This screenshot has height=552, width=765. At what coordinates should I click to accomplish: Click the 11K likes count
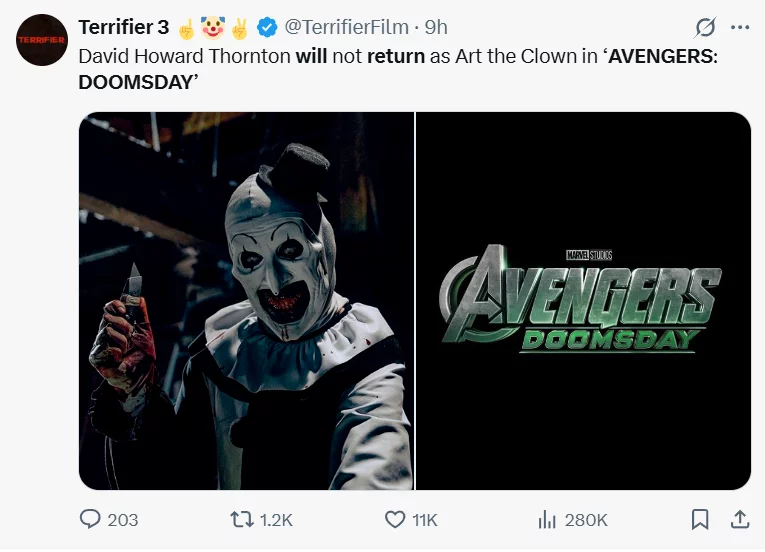point(425,520)
